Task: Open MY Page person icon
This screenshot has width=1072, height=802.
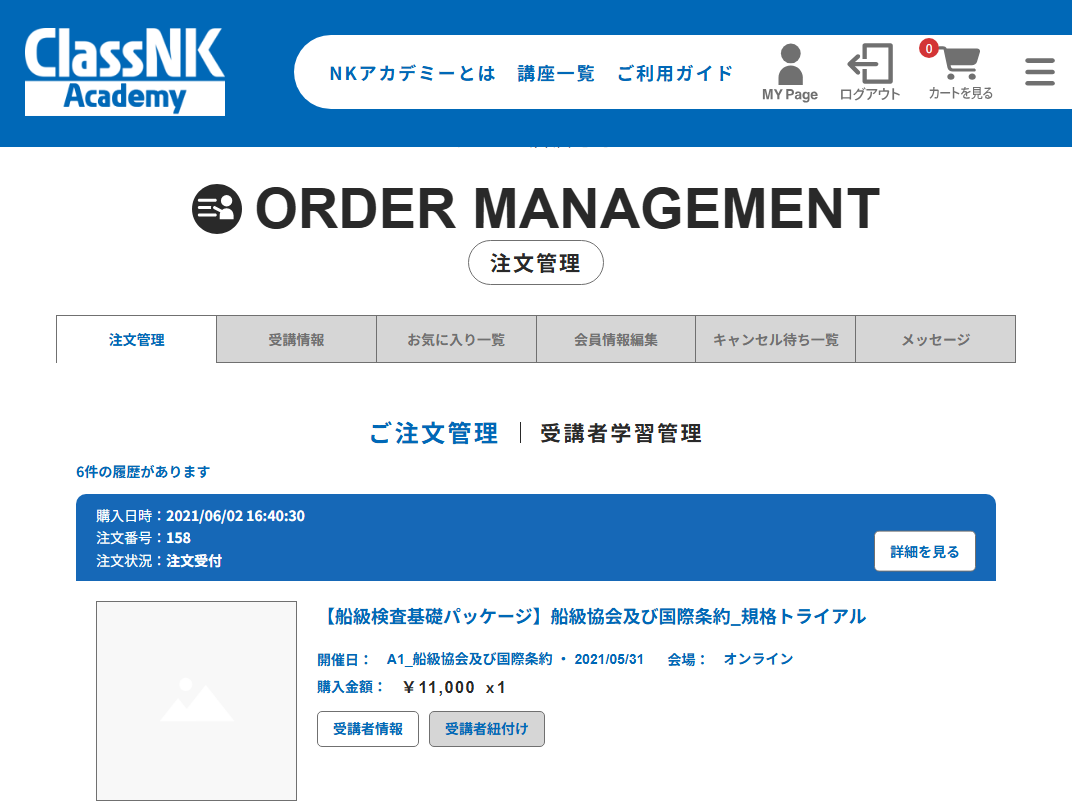Action: (x=790, y=65)
